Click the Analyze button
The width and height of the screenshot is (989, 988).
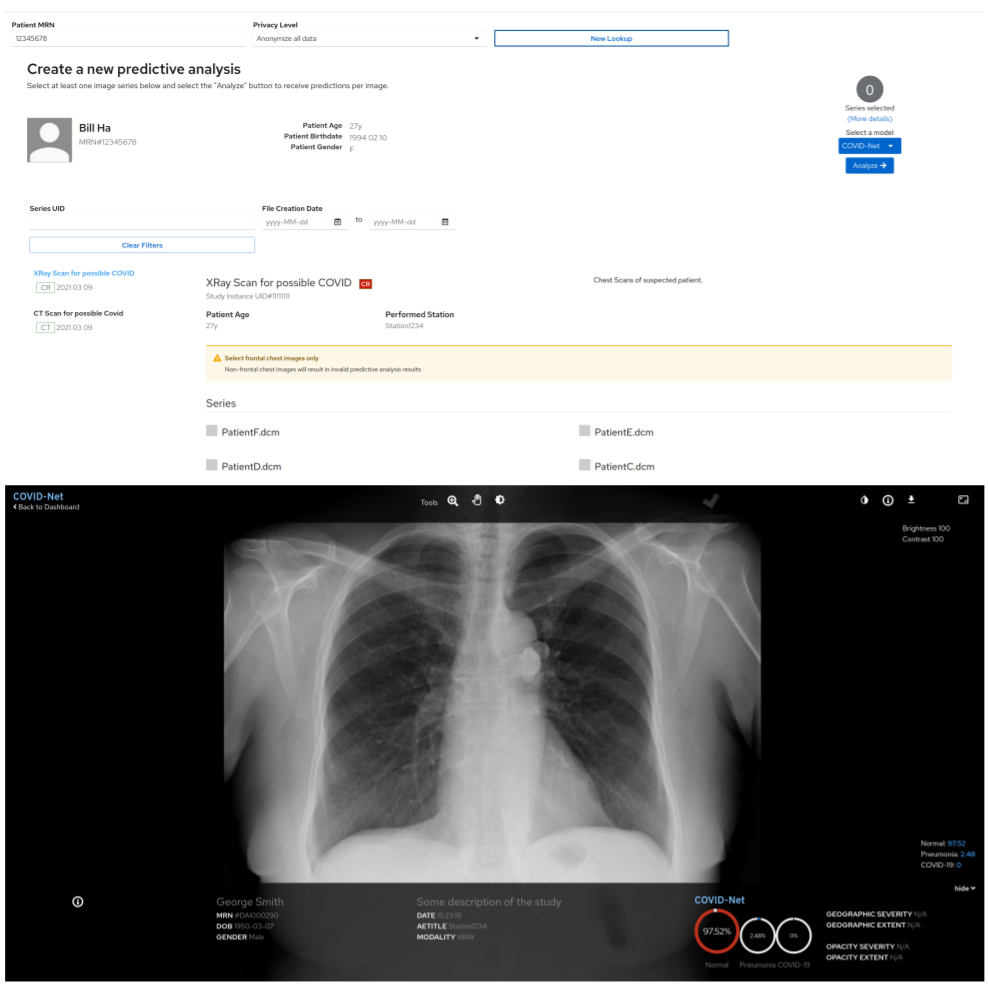pos(869,165)
